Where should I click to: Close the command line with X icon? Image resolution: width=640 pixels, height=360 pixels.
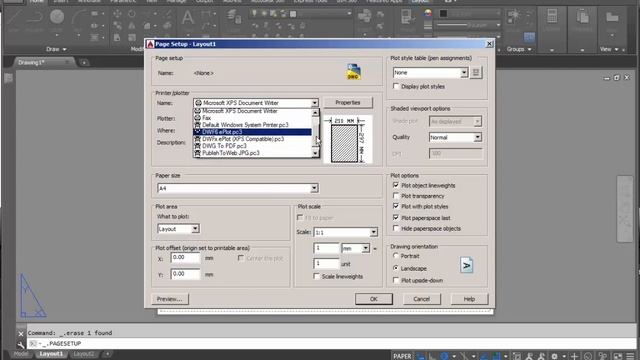click(21, 333)
